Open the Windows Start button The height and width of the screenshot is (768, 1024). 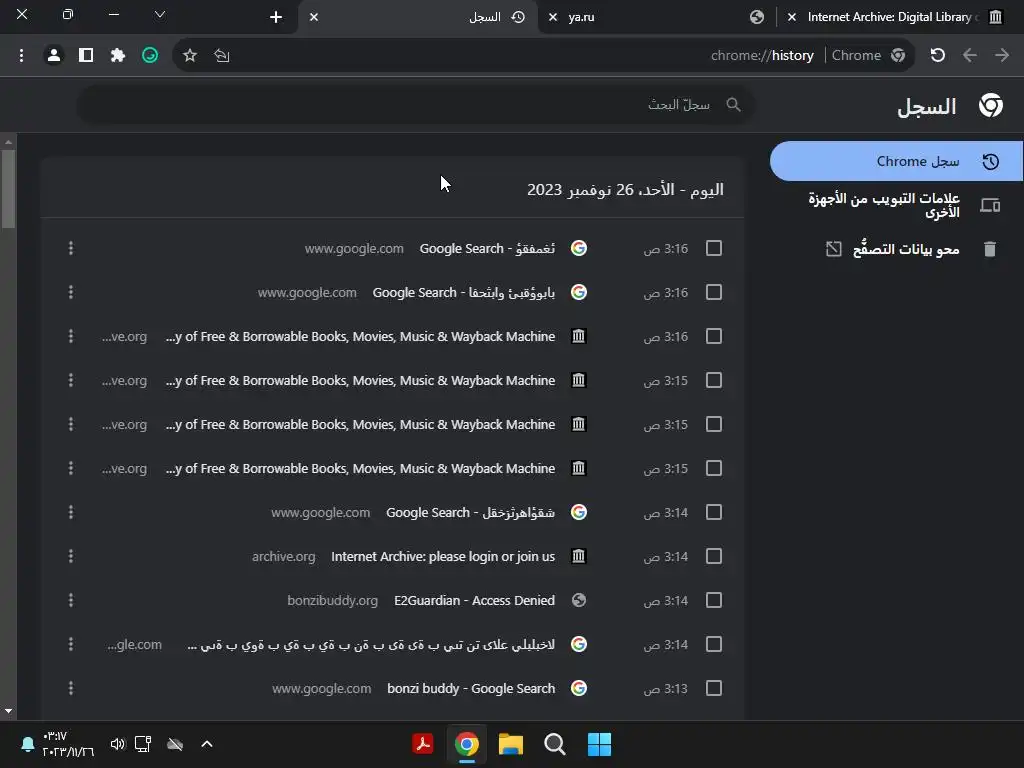coord(600,744)
